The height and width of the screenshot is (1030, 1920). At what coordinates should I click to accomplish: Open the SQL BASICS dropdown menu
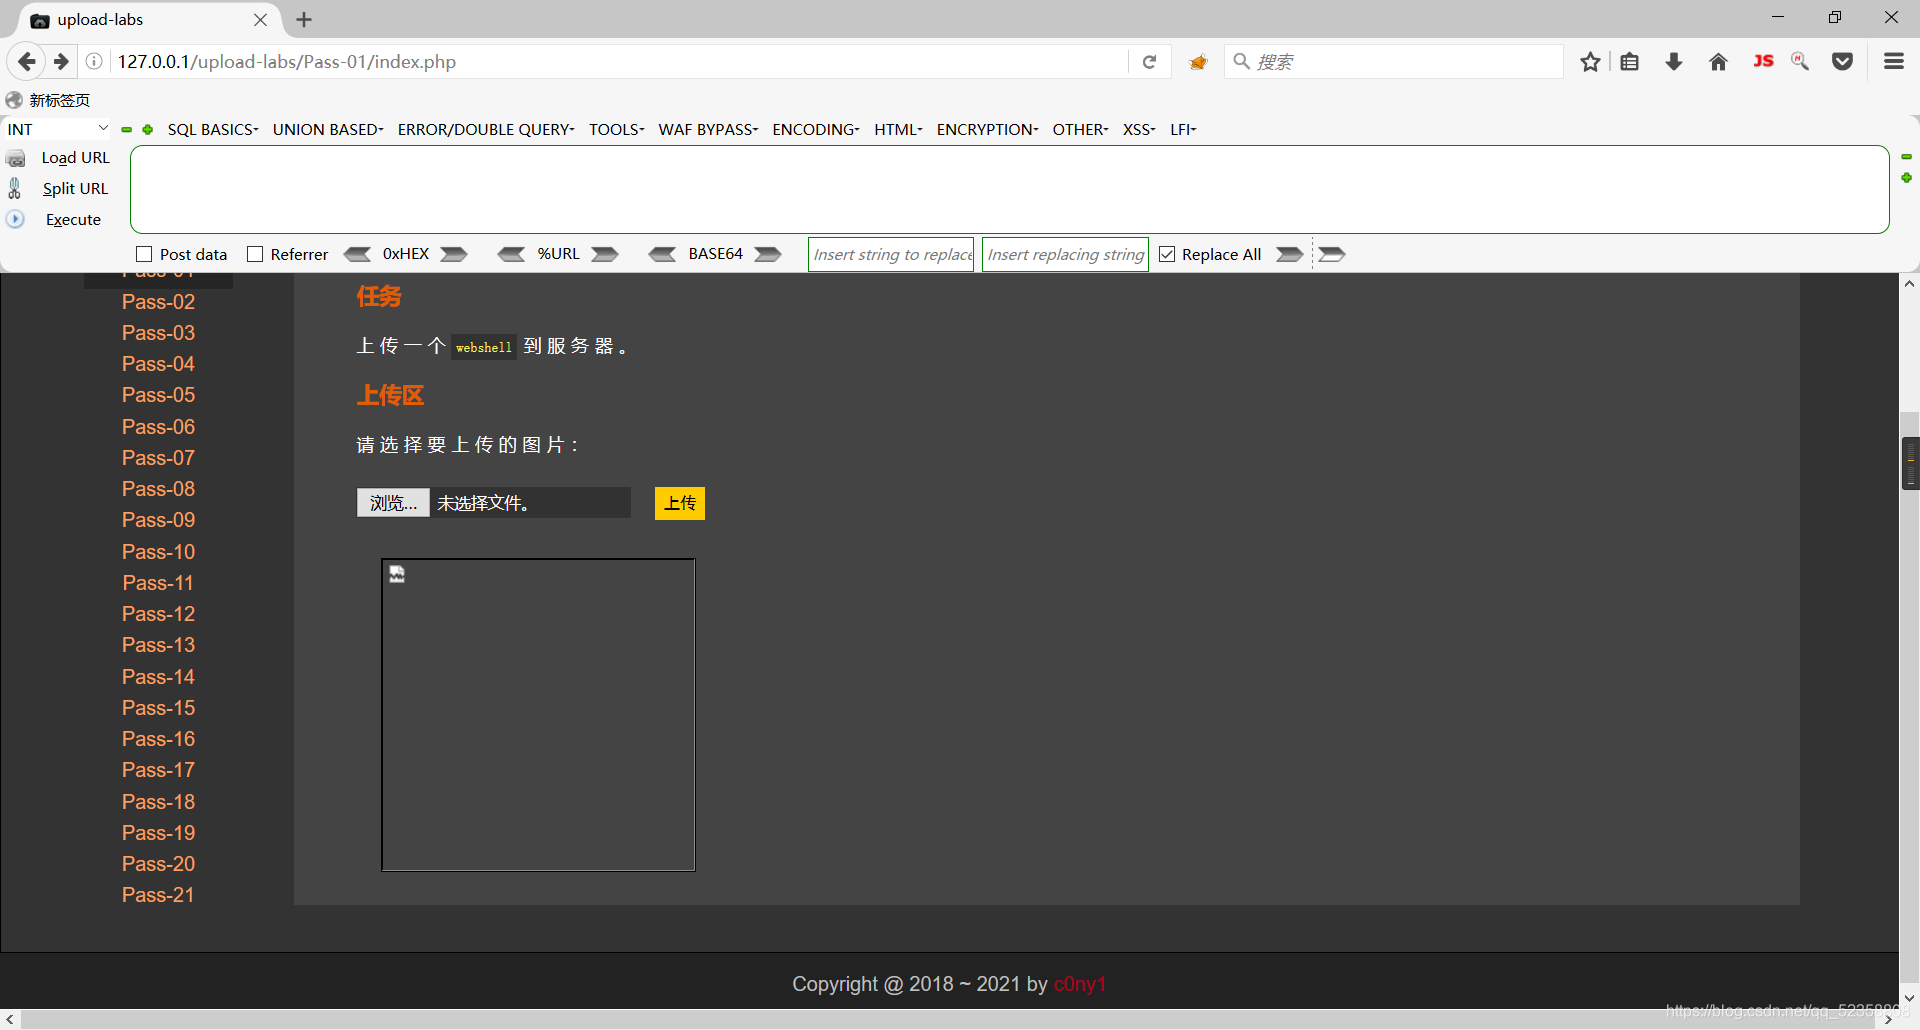(212, 129)
